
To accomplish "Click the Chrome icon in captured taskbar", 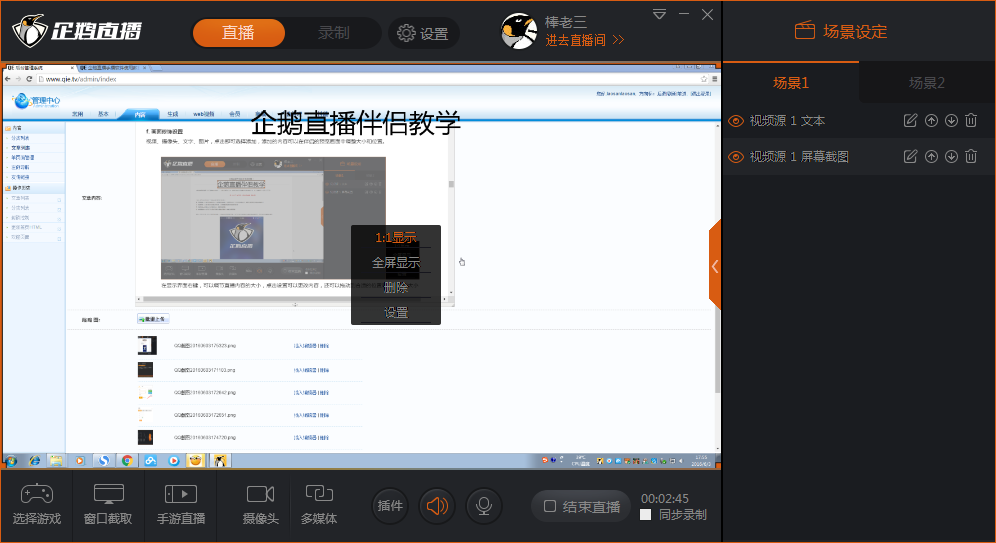I will coord(127,460).
